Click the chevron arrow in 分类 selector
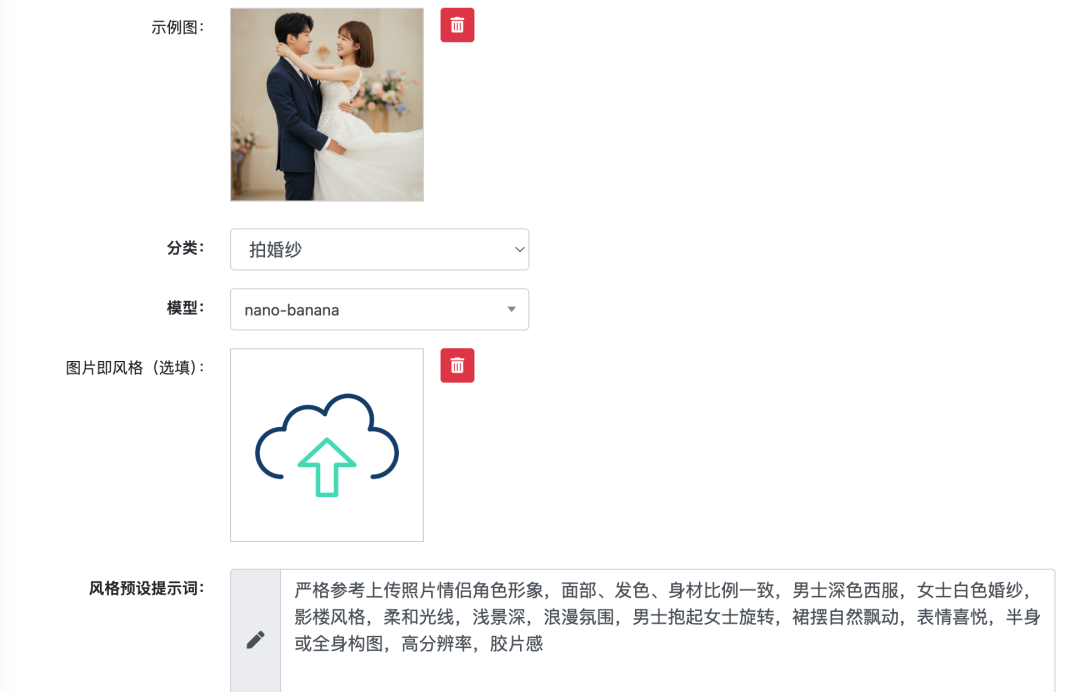This screenshot has width=1080, height=692. click(x=519, y=249)
